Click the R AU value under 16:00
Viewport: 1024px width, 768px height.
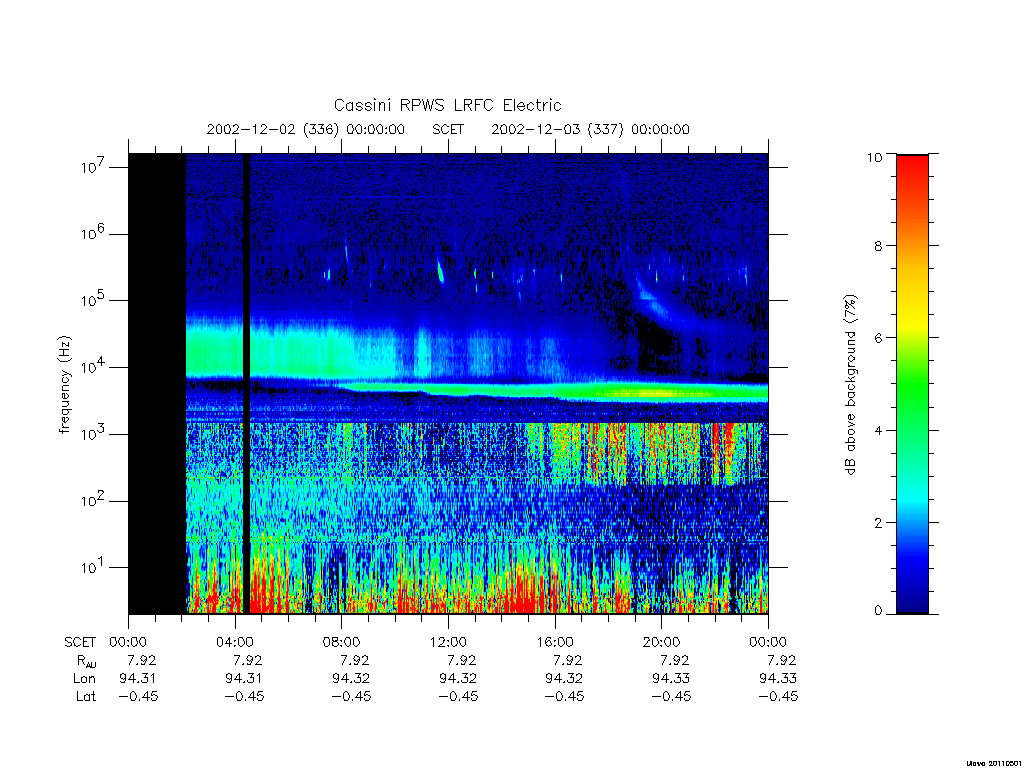pyautogui.click(x=568, y=660)
